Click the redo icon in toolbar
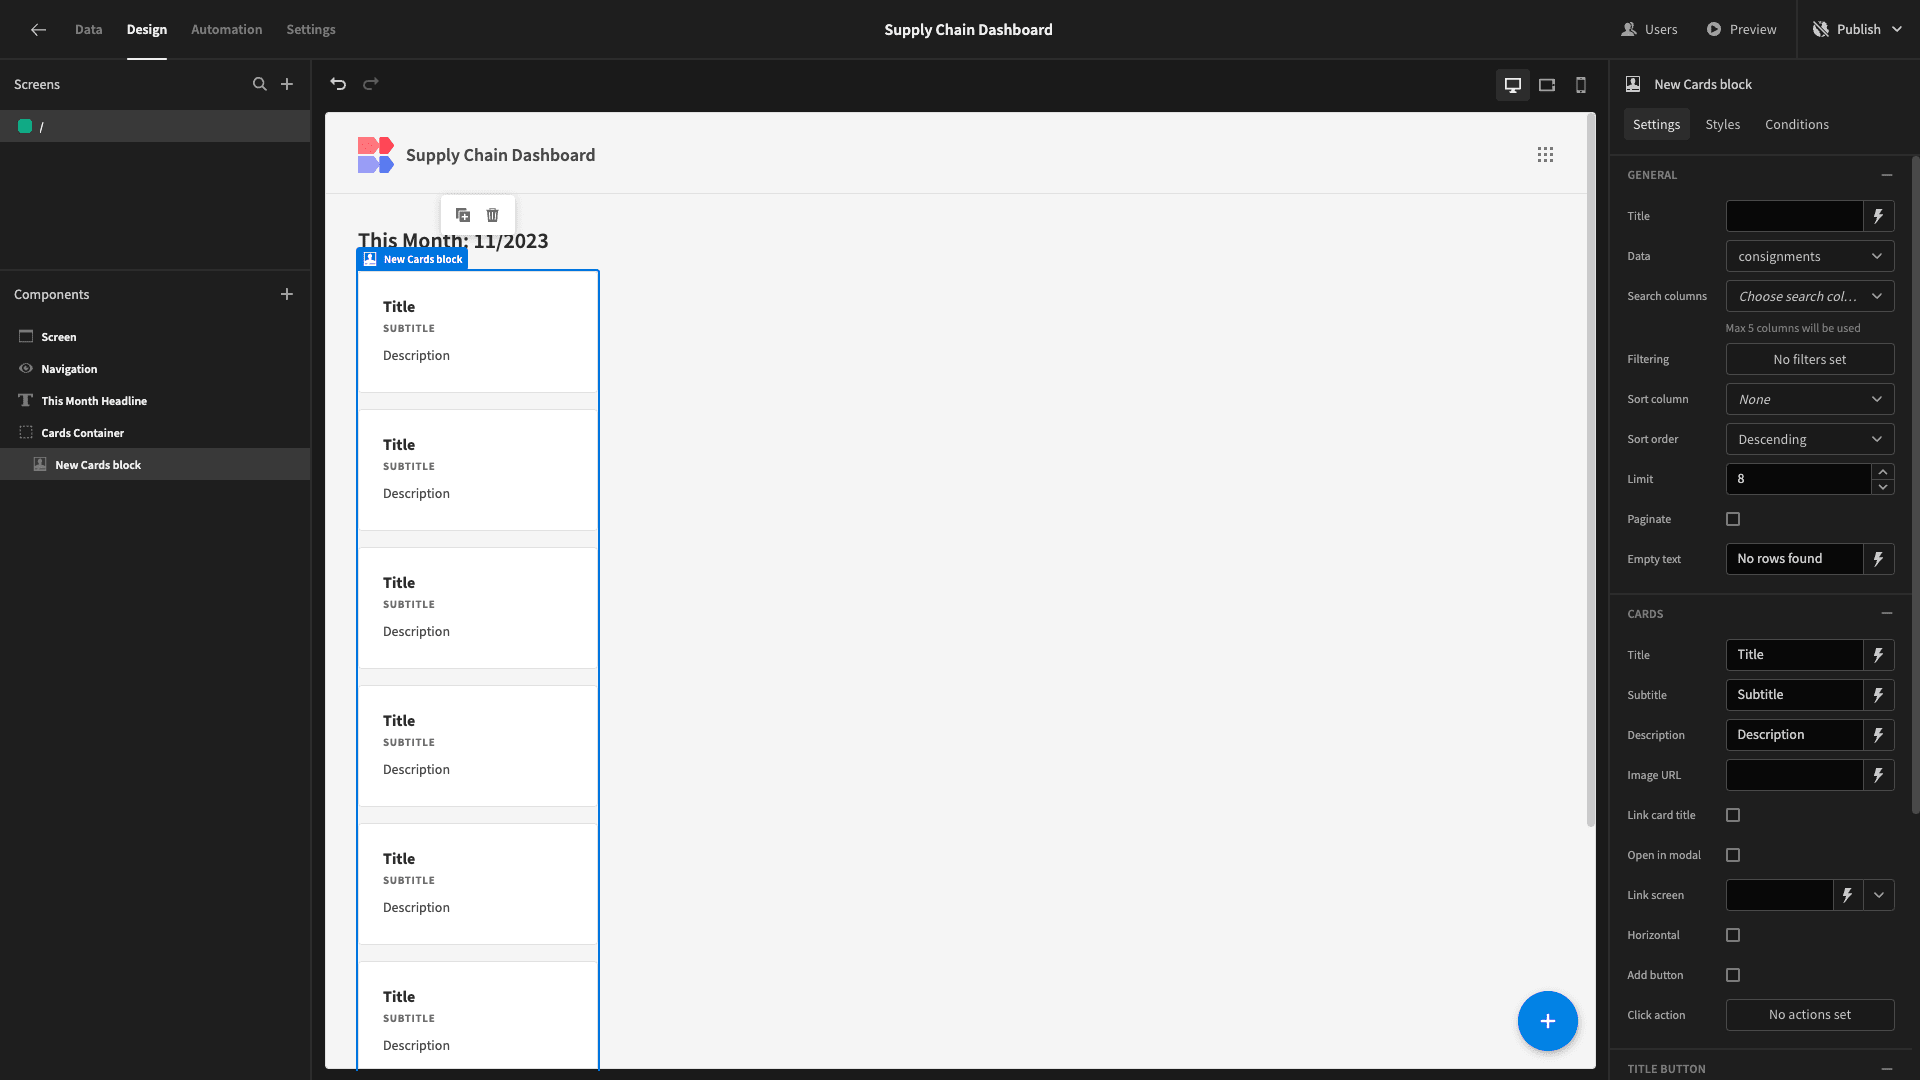Viewport: 1920px width, 1080px height. point(371,83)
